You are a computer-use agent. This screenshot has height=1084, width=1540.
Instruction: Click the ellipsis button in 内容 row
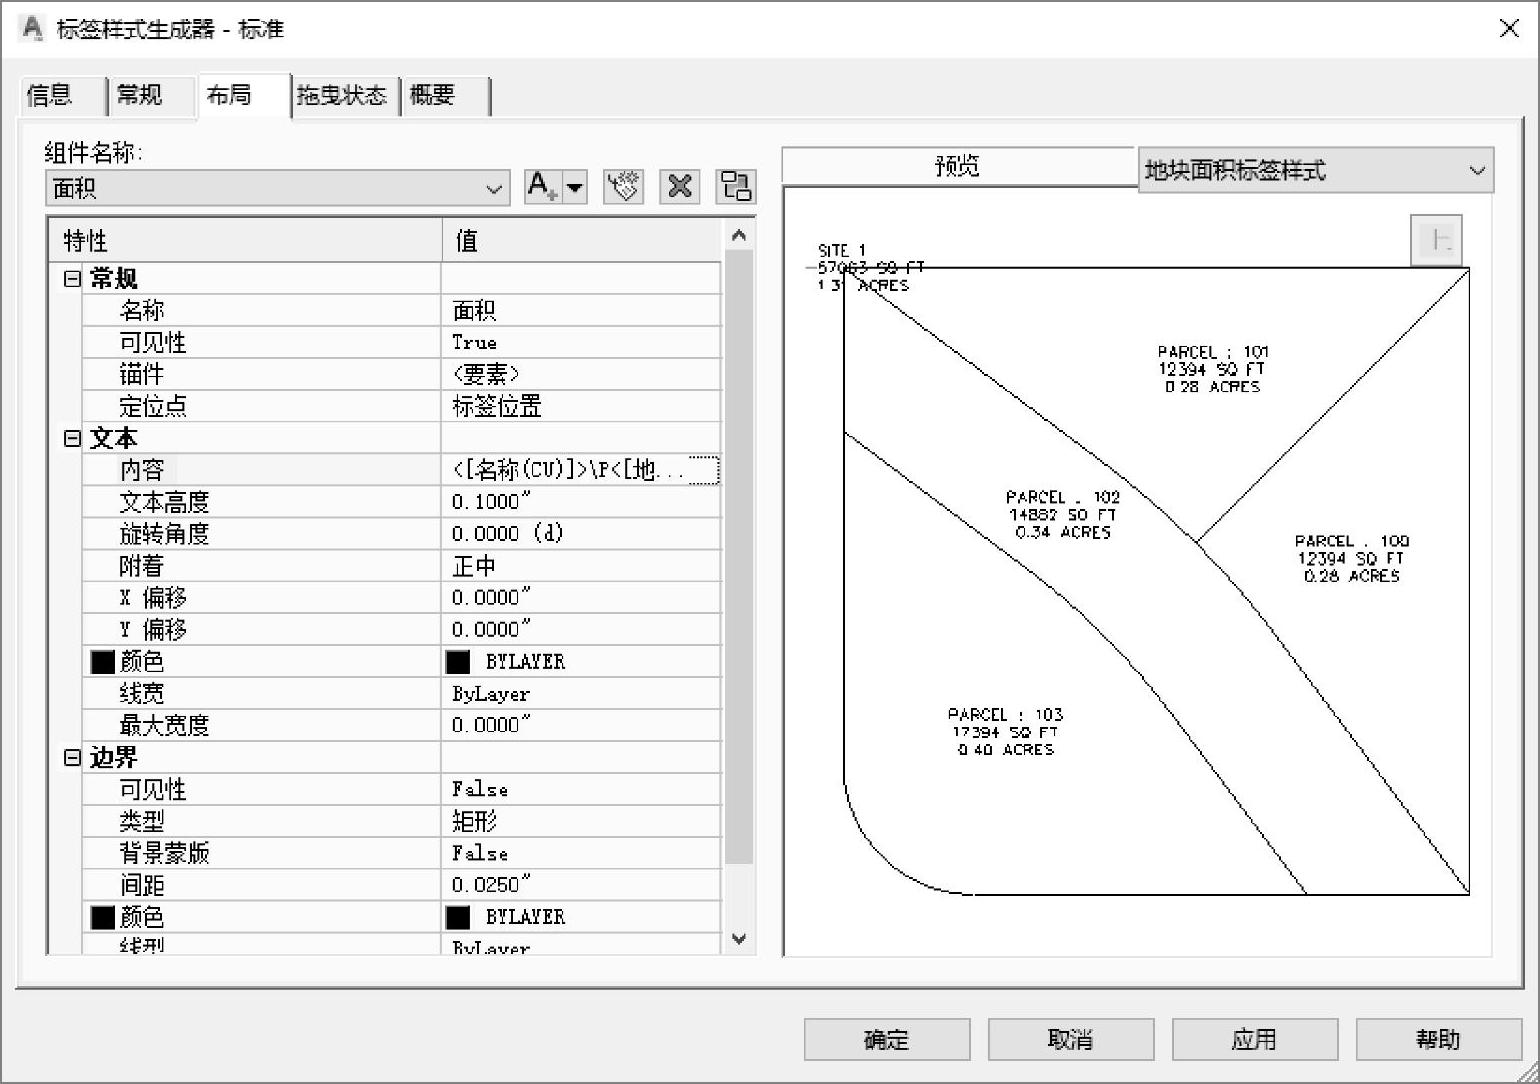pyautogui.click(x=704, y=470)
